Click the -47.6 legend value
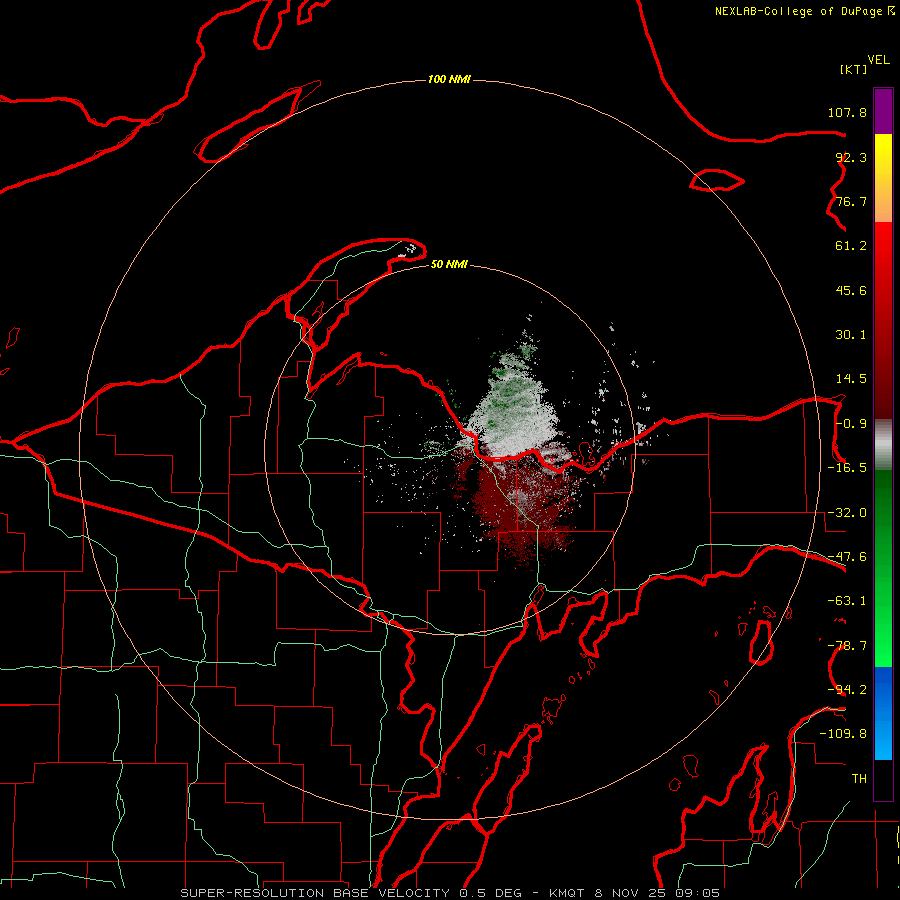 (847, 557)
